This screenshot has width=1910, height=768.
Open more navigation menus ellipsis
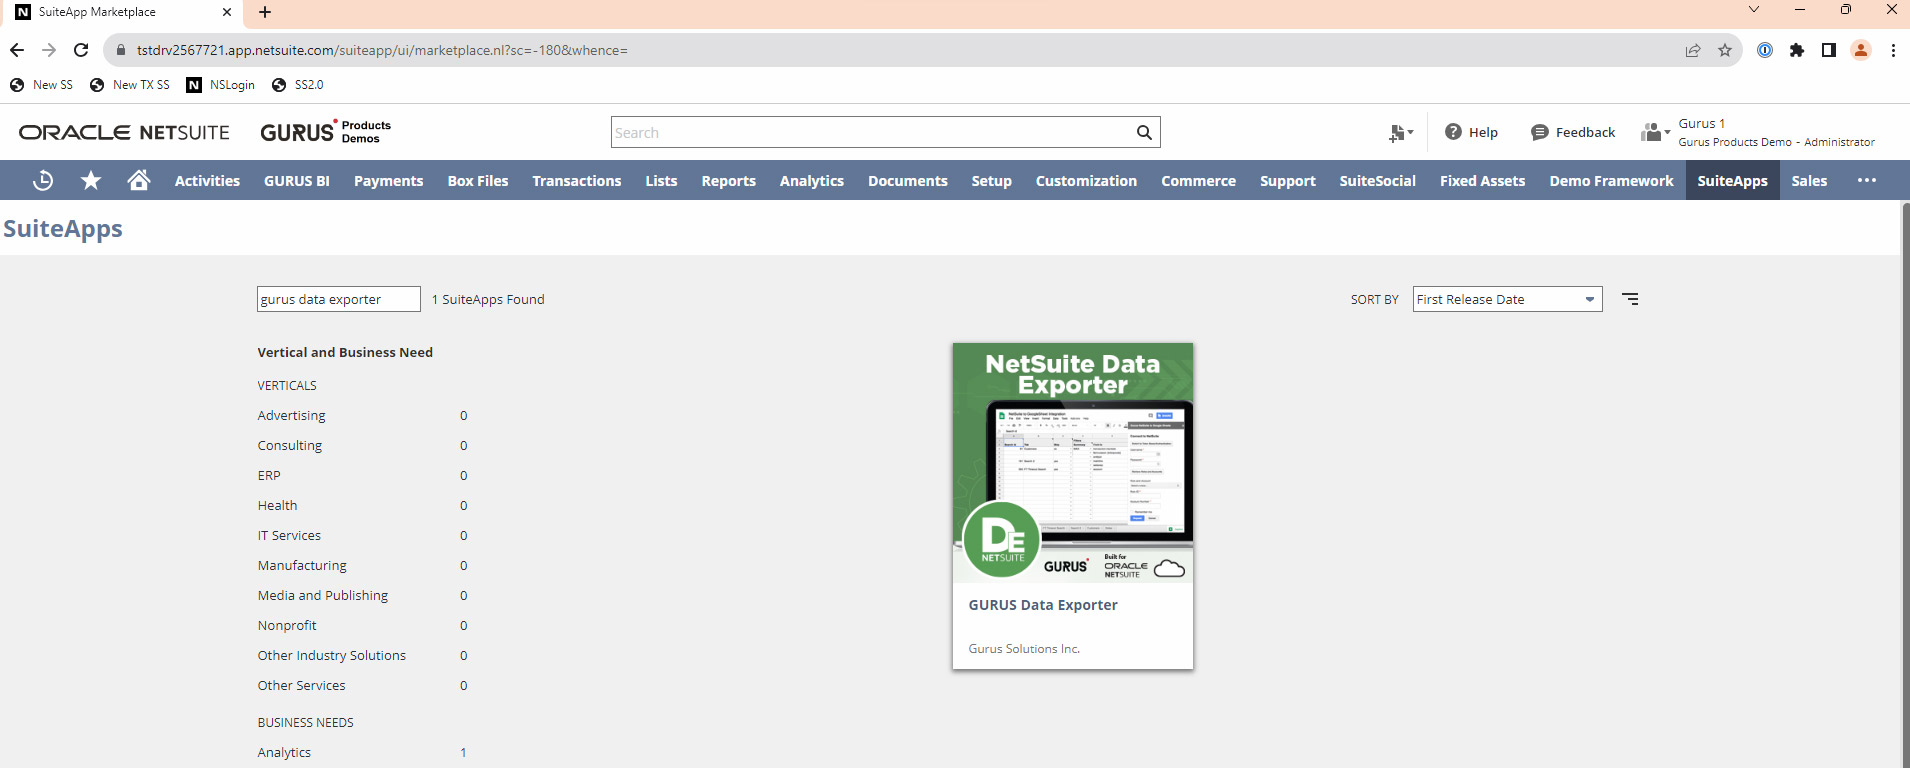[1867, 181]
